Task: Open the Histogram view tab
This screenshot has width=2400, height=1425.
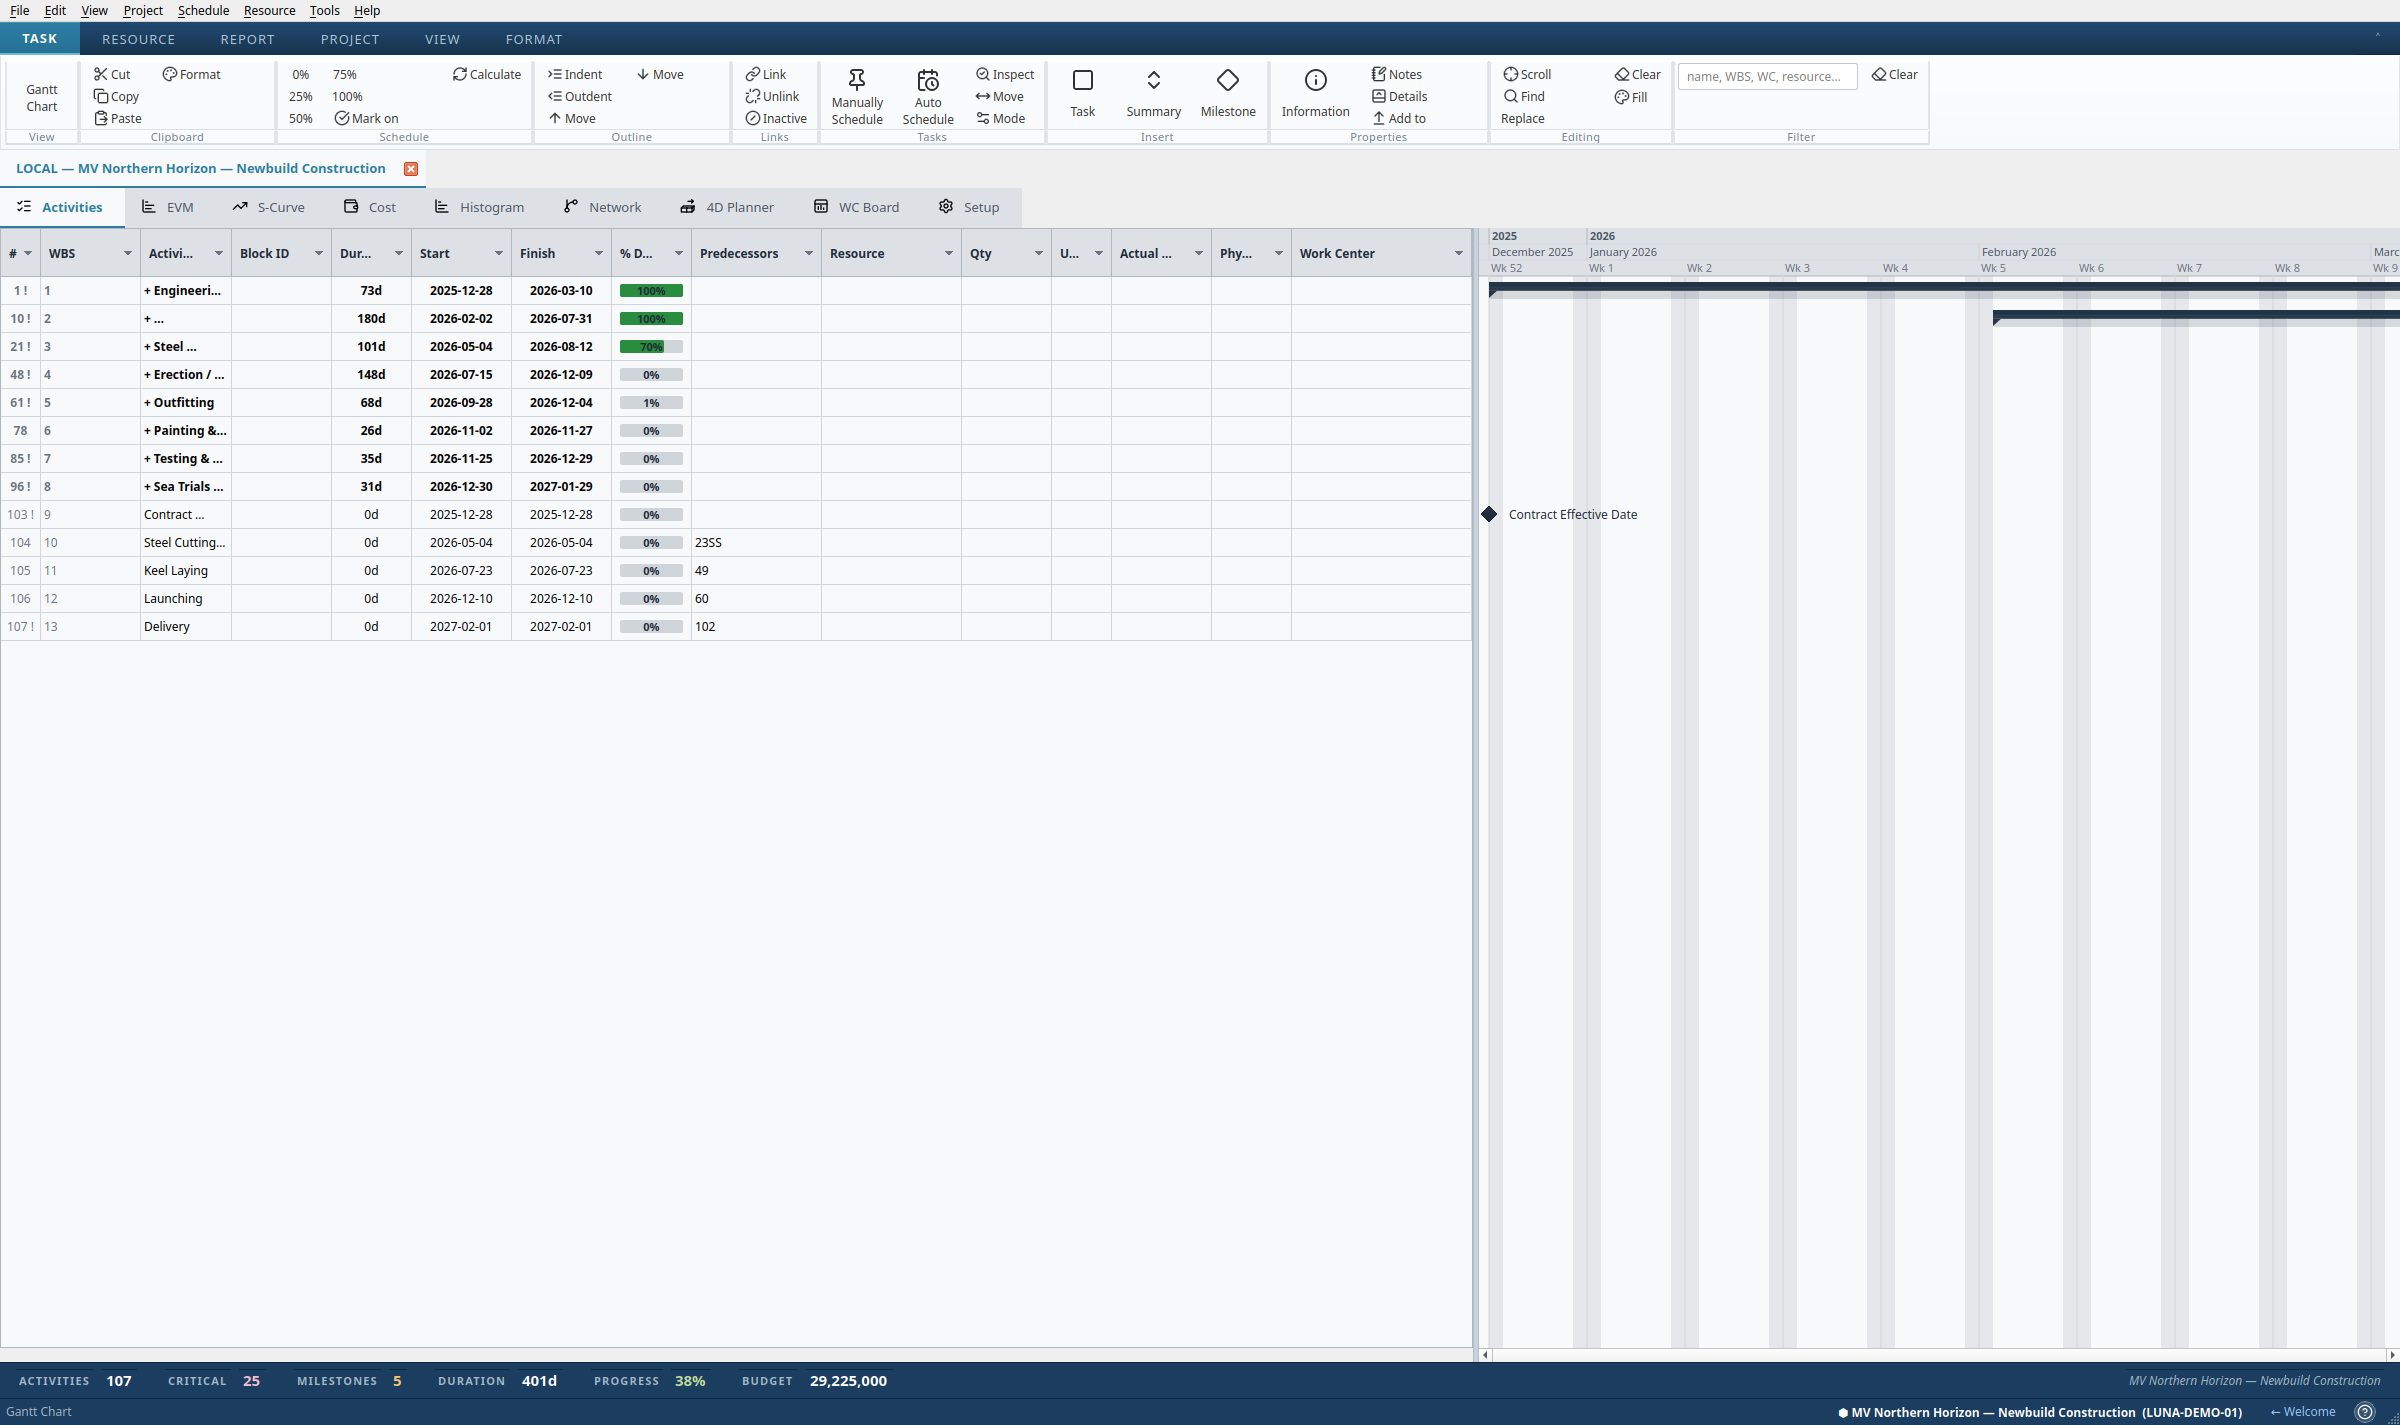Action: click(x=480, y=207)
